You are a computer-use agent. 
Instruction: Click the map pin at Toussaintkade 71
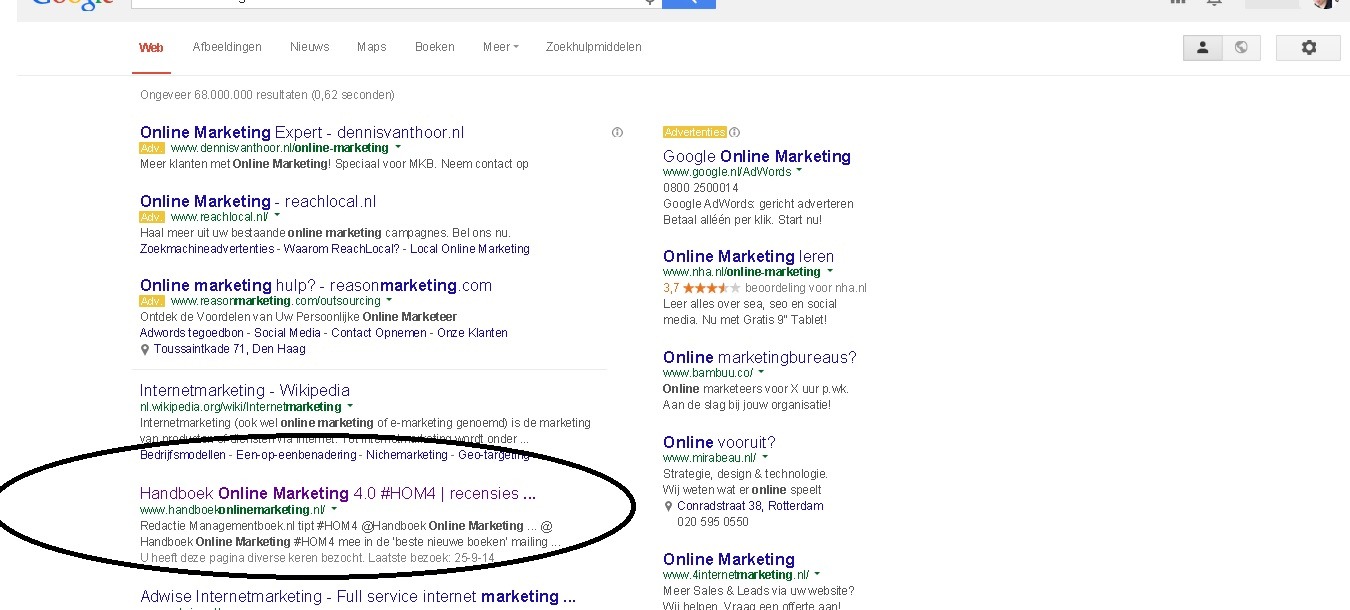pyautogui.click(x=145, y=350)
